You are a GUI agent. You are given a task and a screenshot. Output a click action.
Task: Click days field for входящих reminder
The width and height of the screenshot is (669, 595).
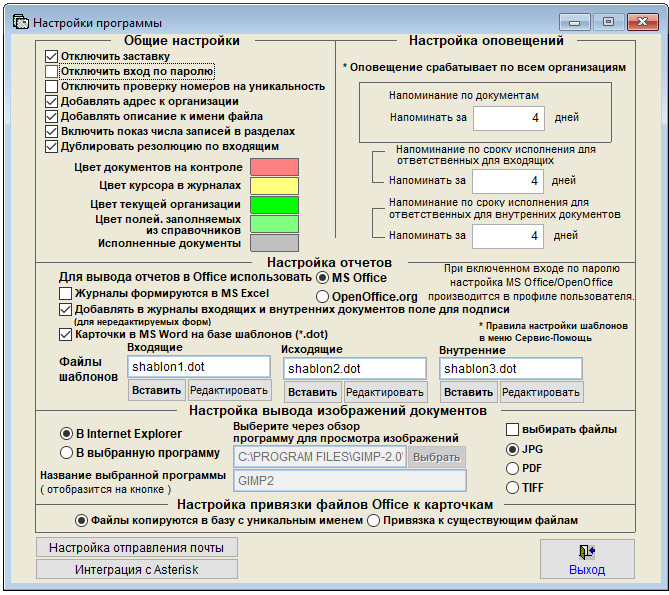508,181
